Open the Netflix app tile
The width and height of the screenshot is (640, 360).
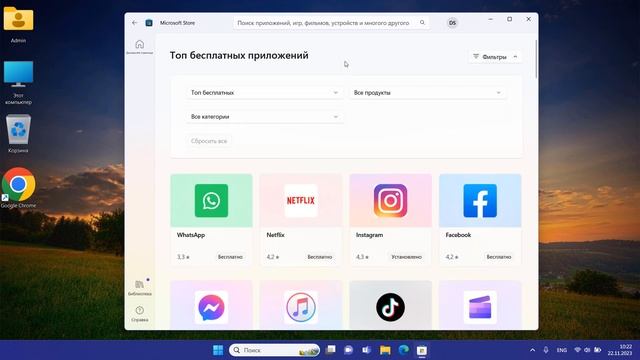tap(301, 220)
